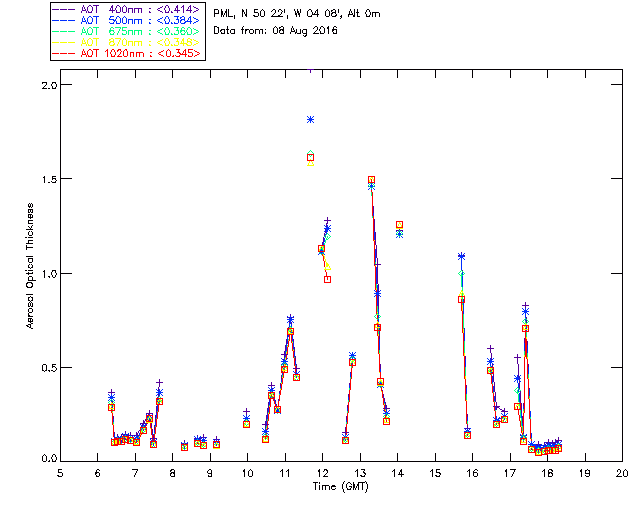Click the 20 tick label on time axis

point(622,474)
